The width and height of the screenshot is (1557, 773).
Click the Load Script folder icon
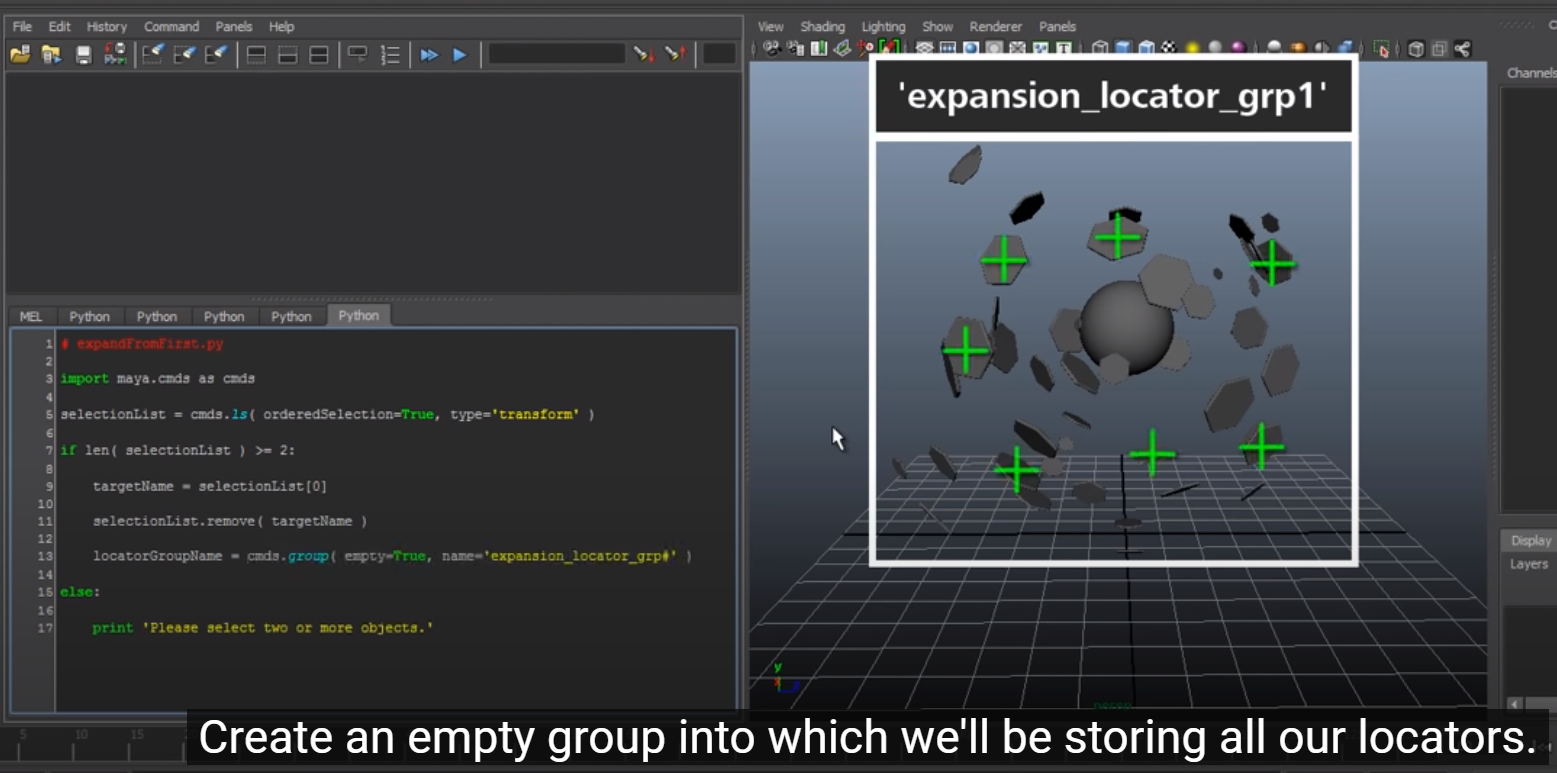20,54
